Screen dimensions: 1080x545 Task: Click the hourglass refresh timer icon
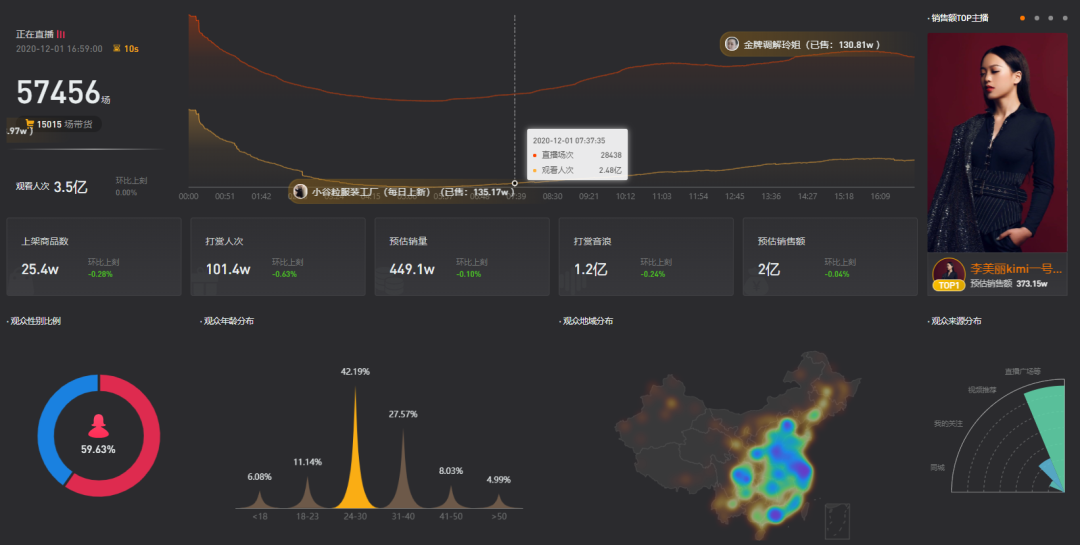pos(116,49)
